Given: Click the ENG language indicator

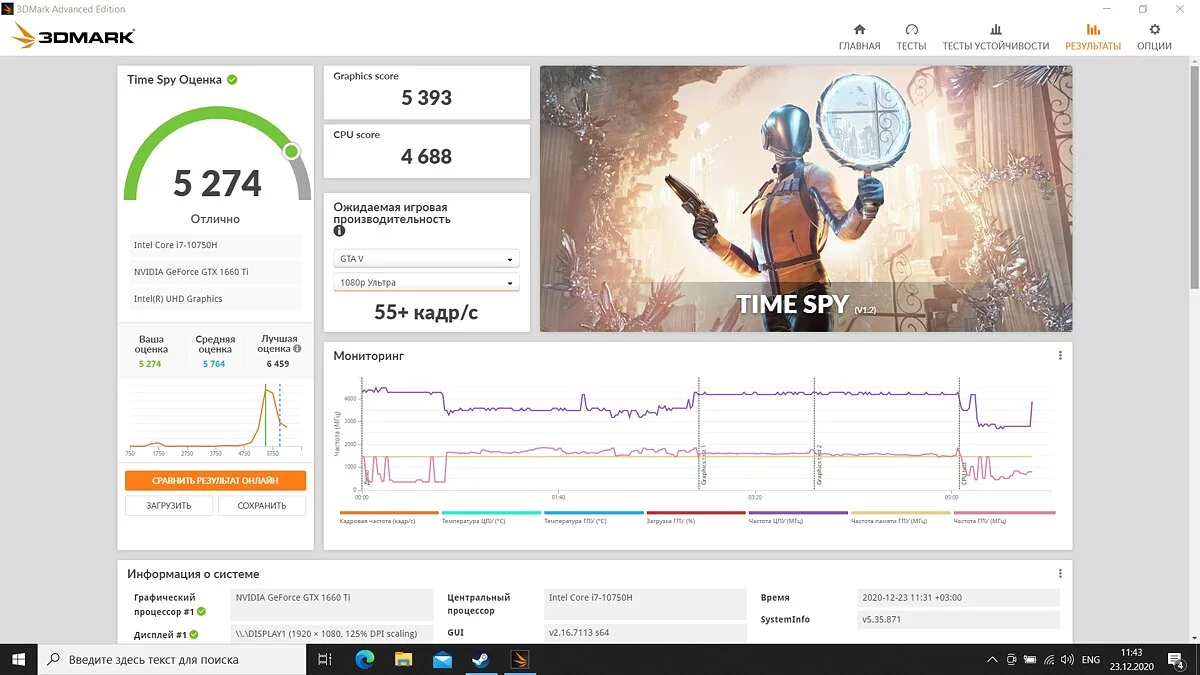Looking at the screenshot, I should click(x=1092, y=659).
